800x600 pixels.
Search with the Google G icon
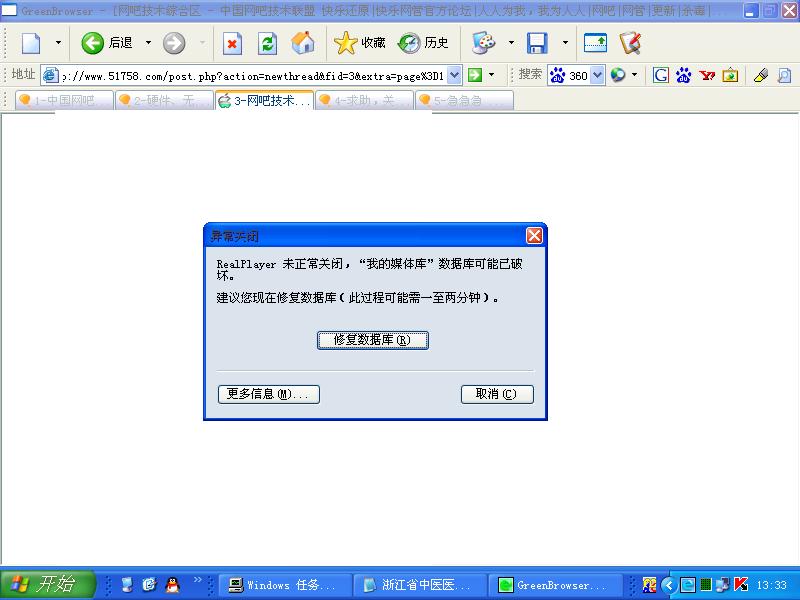(661, 76)
